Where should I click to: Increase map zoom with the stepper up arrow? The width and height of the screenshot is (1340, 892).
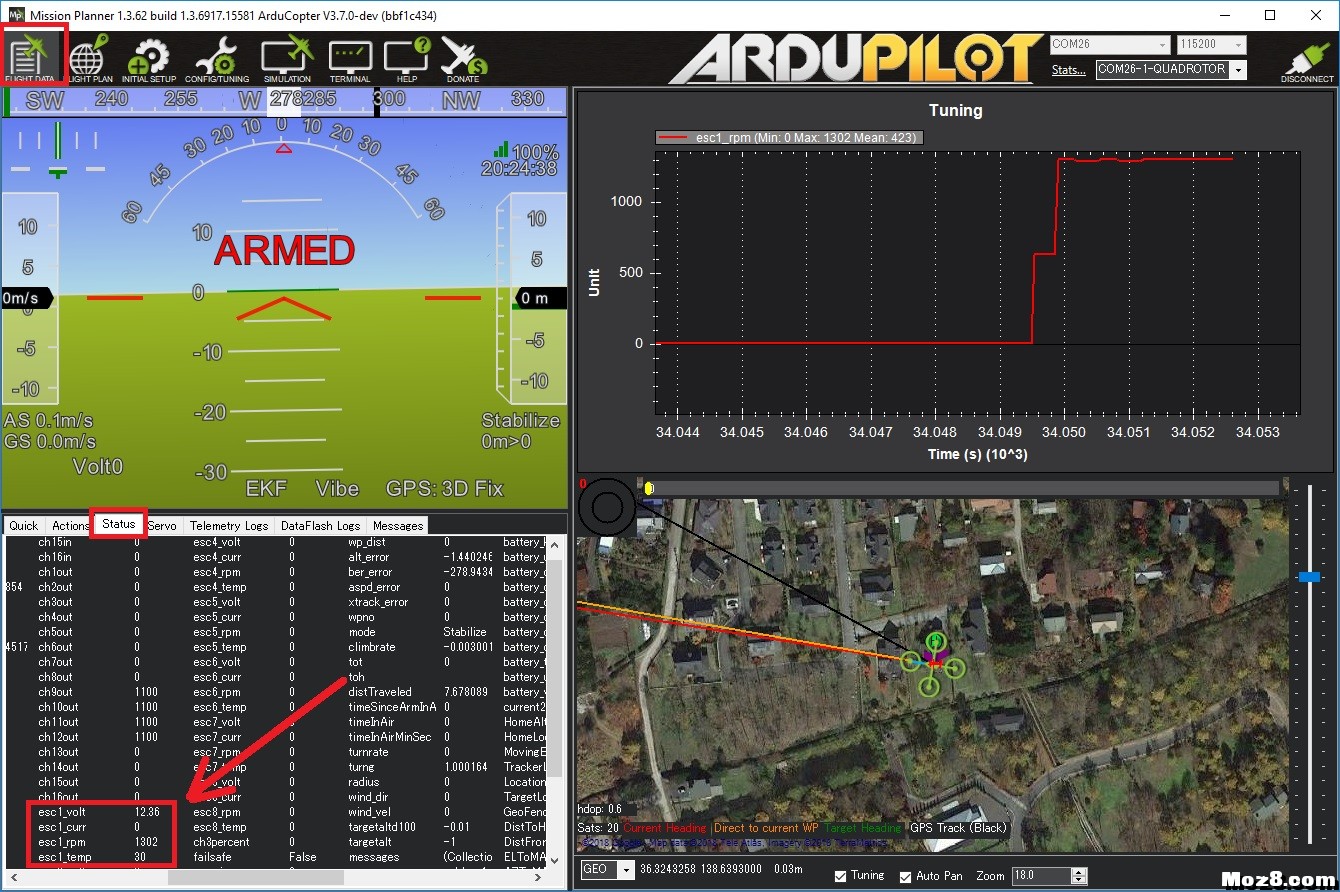[x=1079, y=871]
